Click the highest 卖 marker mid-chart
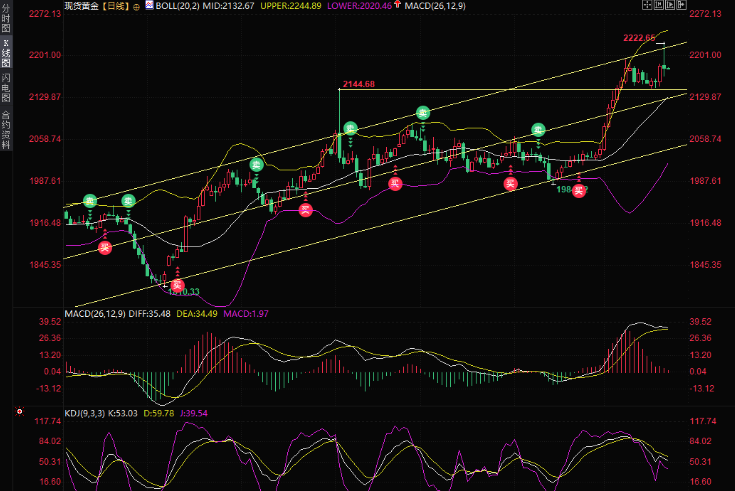The height and width of the screenshot is (491, 735). (x=423, y=113)
